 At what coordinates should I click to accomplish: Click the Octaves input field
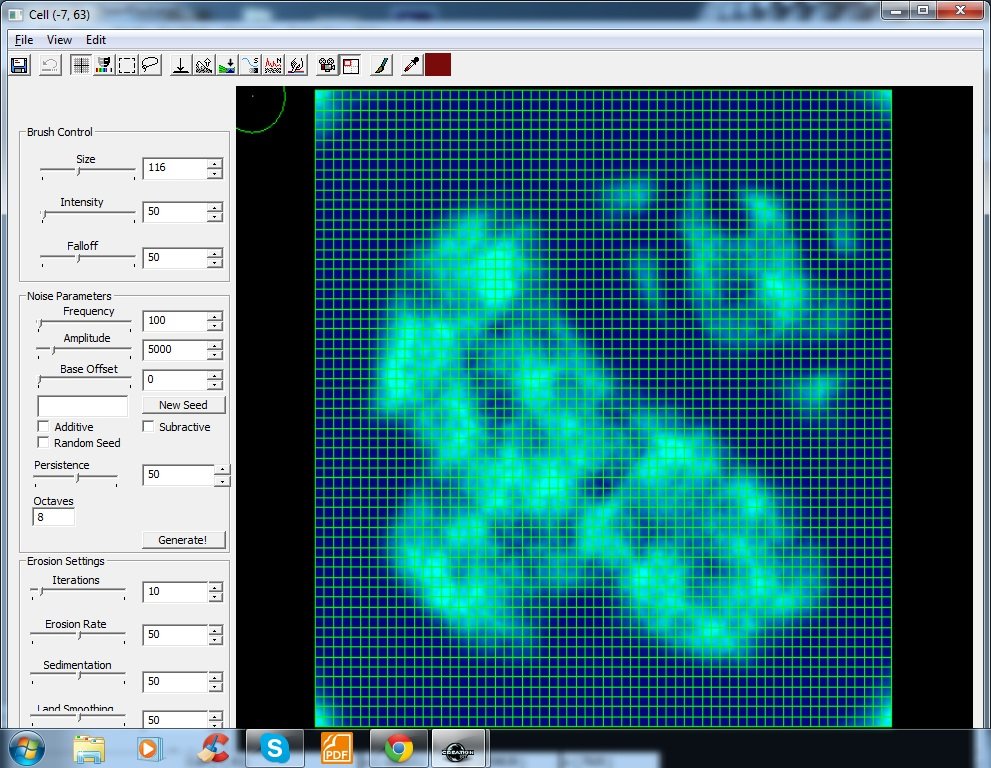click(55, 518)
